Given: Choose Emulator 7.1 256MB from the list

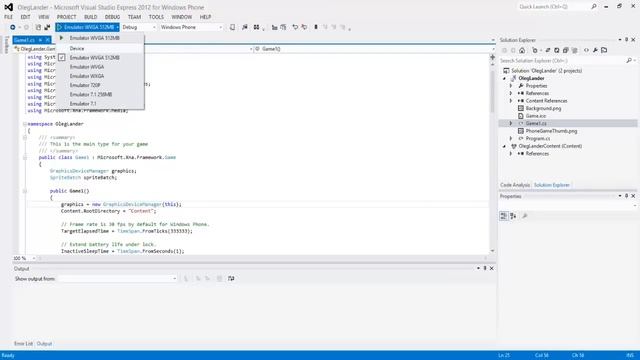Looking at the screenshot, I should tap(100, 95).
